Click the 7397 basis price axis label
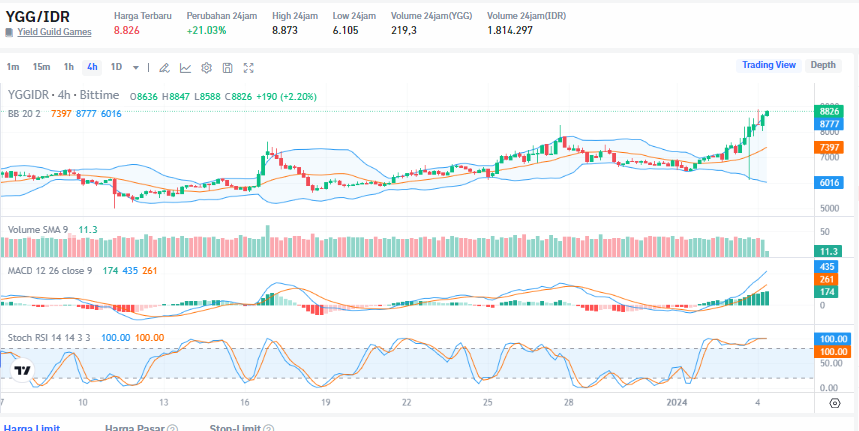This screenshot has width=859, height=431. pyautogui.click(x=827, y=147)
